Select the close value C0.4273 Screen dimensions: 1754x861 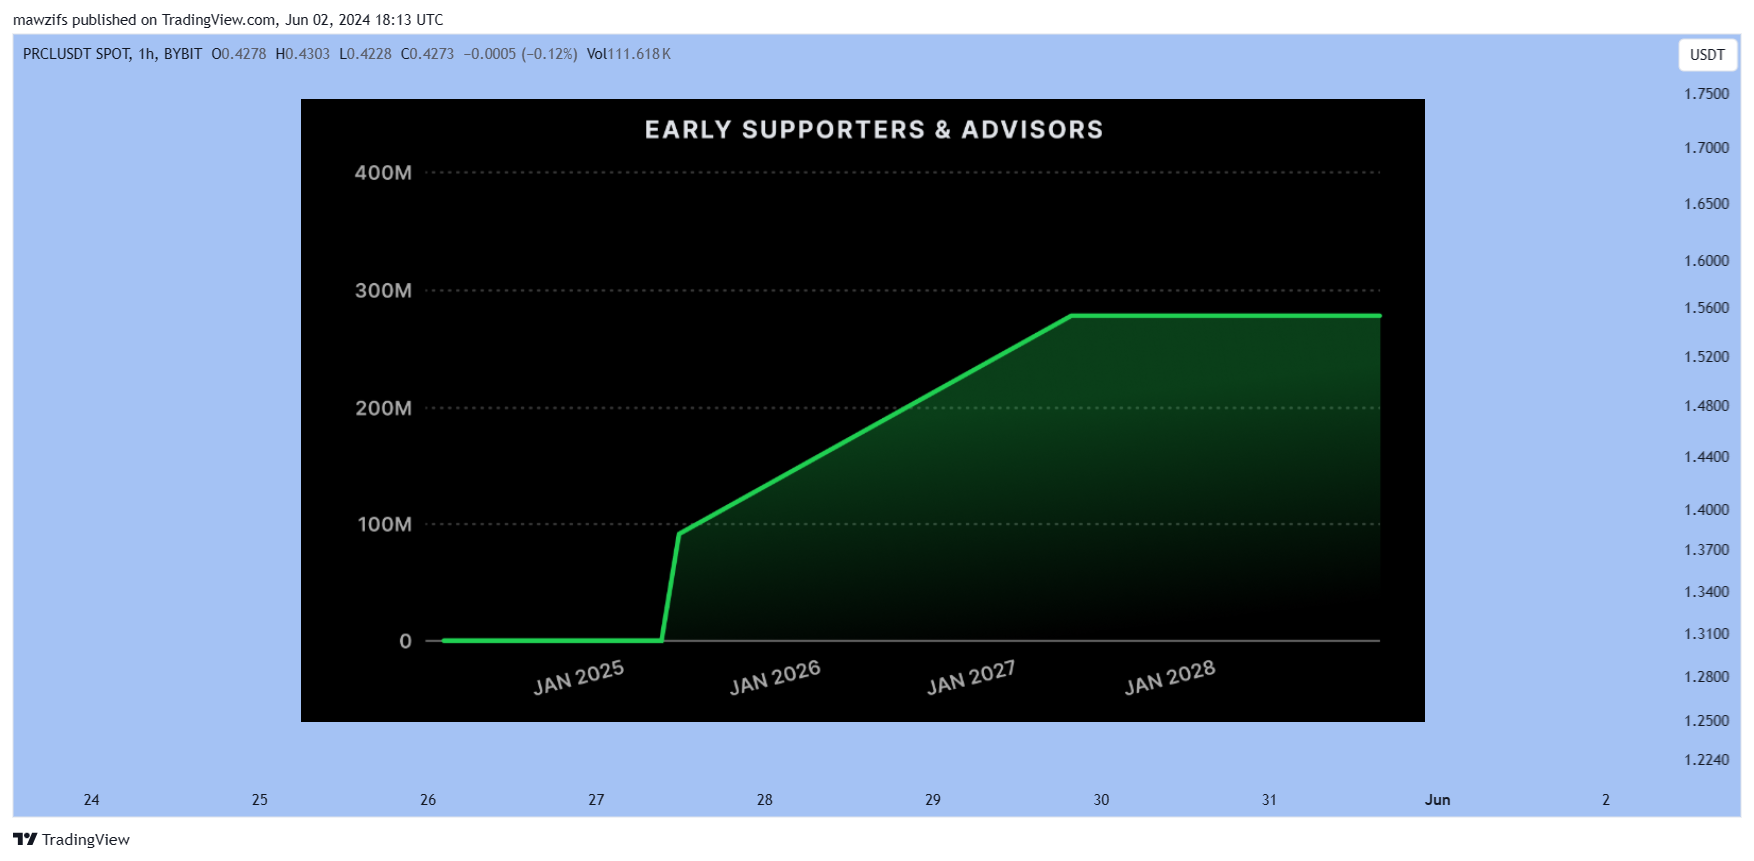[427, 54]
